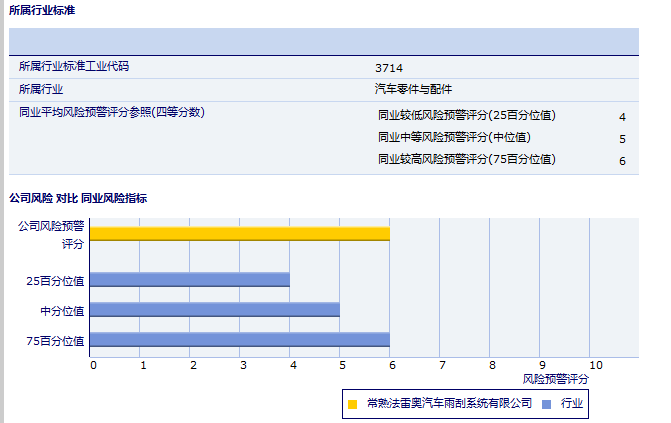Click the 行业 legend label
This screenshot has height=423, width=671.
pyautogui.click(x=572, y=403)
